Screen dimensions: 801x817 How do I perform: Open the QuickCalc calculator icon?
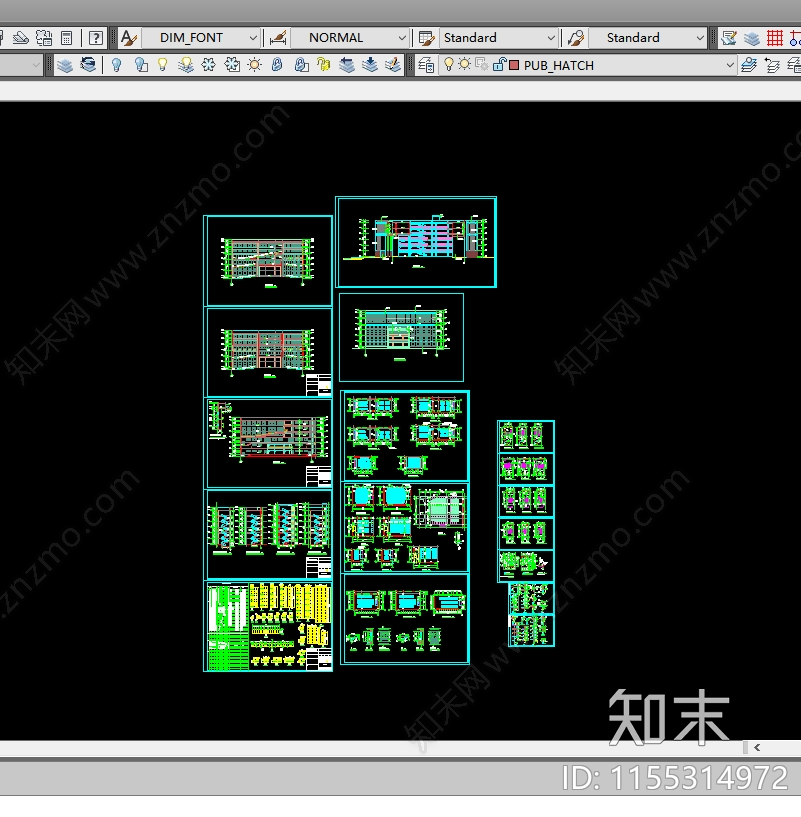tap(67, 38)
